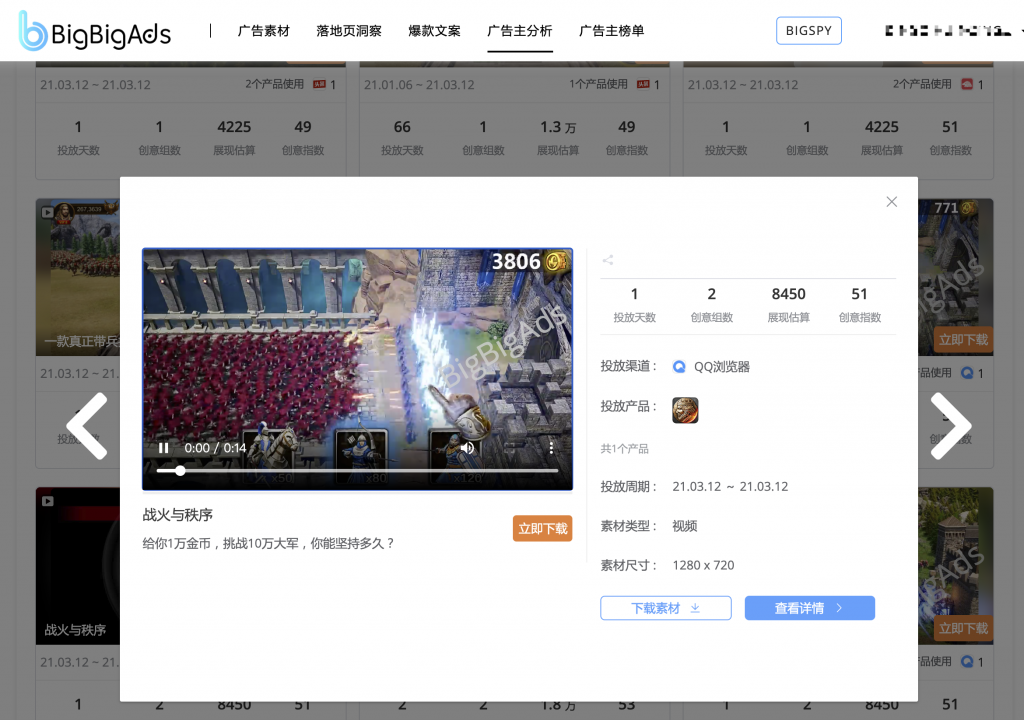Click the BigBigAds logo
Viewport: 1024px width, 720px height.
[95, 31]
